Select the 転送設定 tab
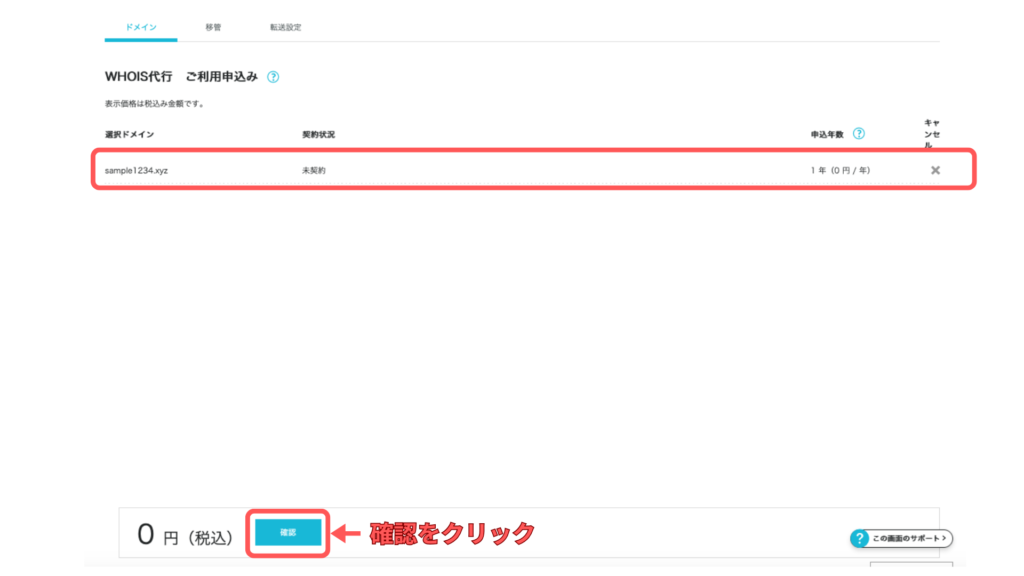Image resolution: width=1024 pixels, height=576 pixels. (286, 27)
